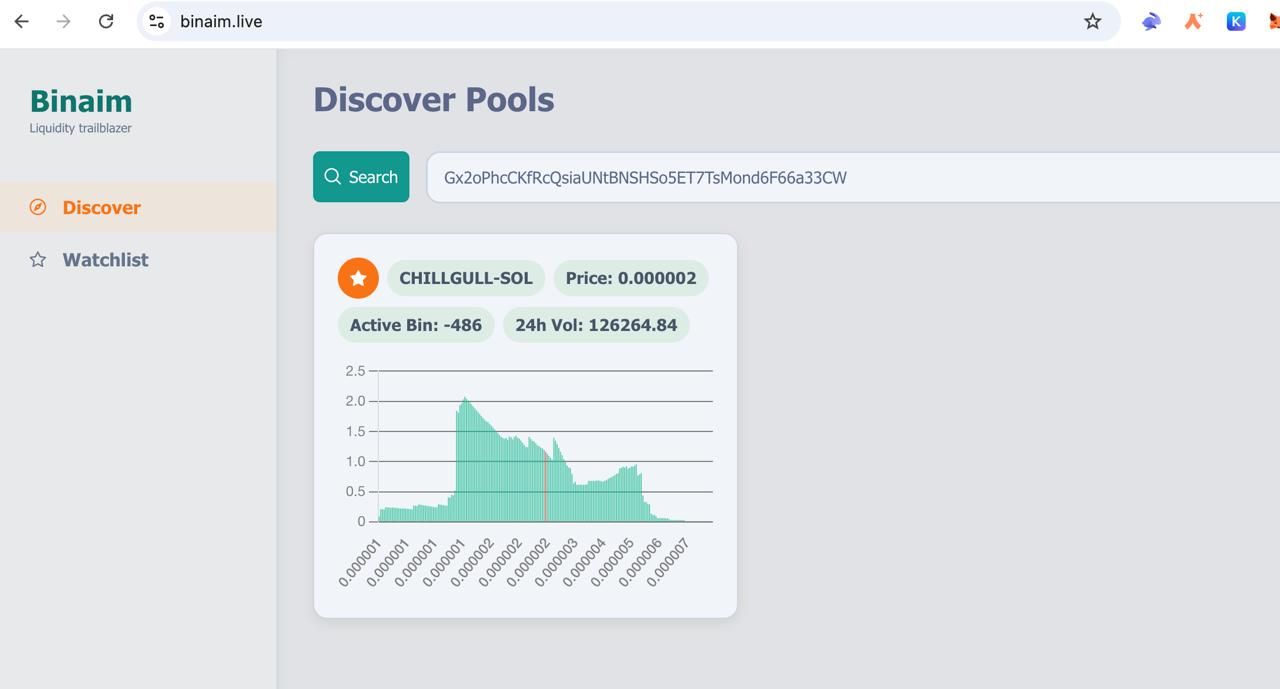Click the Price: 0.000002 badge
The image size is (1280, 689).
click(631, 278)
